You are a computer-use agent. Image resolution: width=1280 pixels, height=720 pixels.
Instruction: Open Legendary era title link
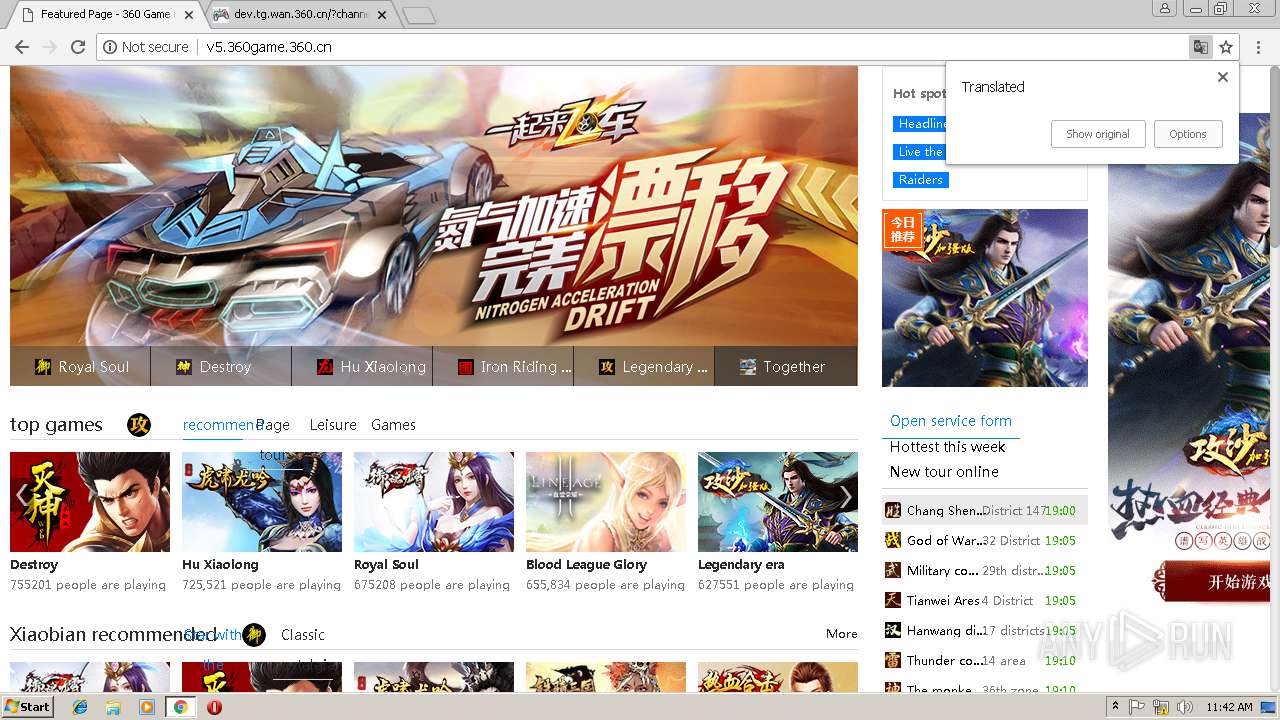pos(741,565)
